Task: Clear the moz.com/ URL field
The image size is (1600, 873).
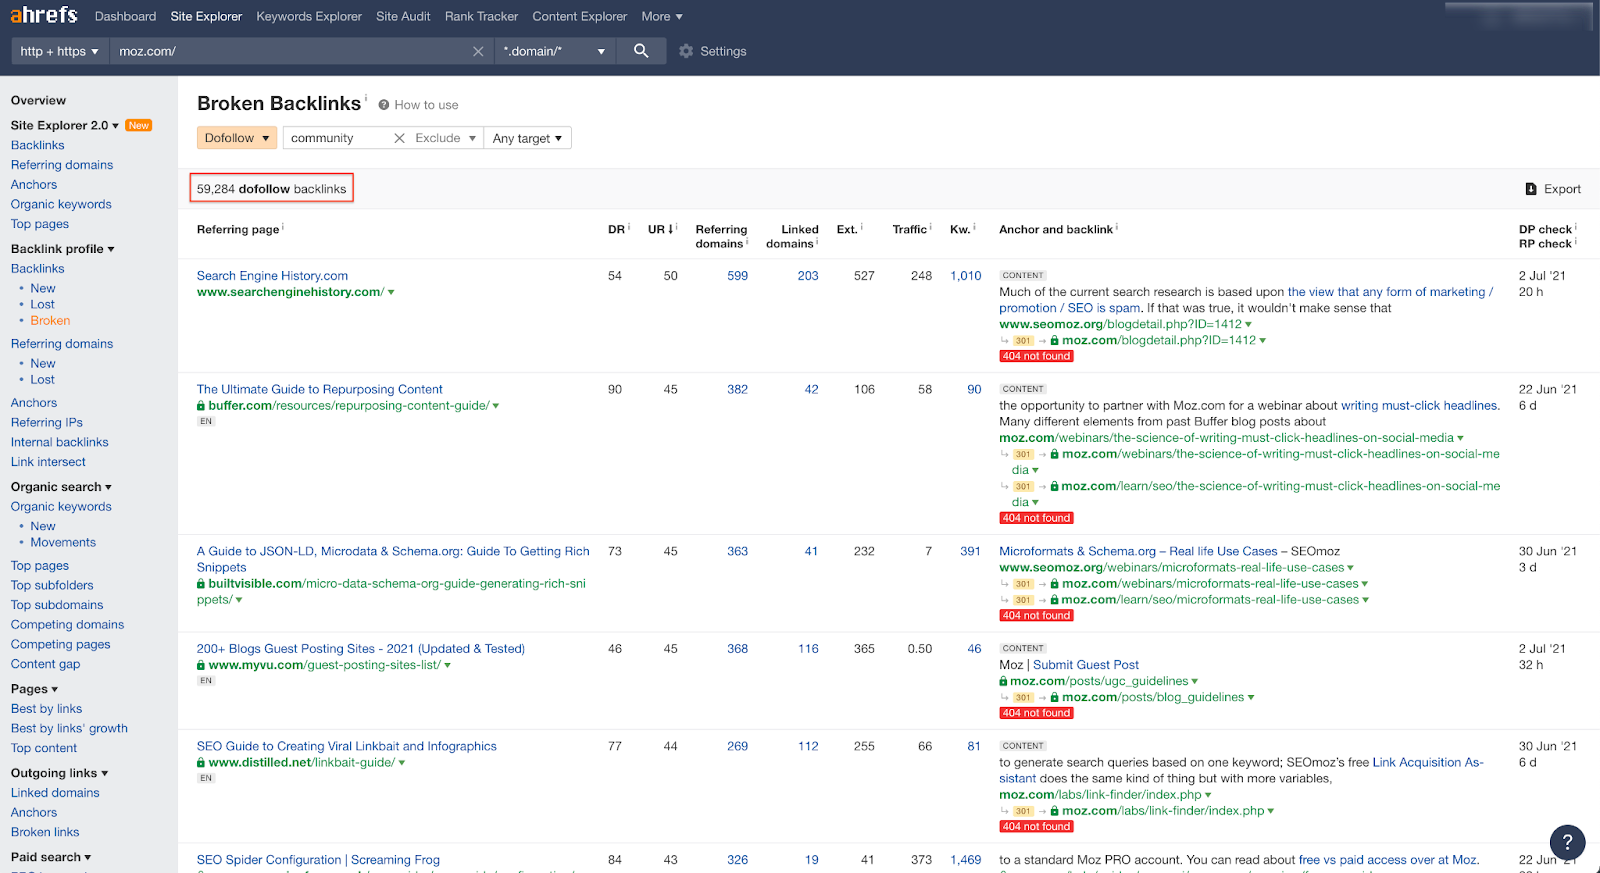Action: 478,51
